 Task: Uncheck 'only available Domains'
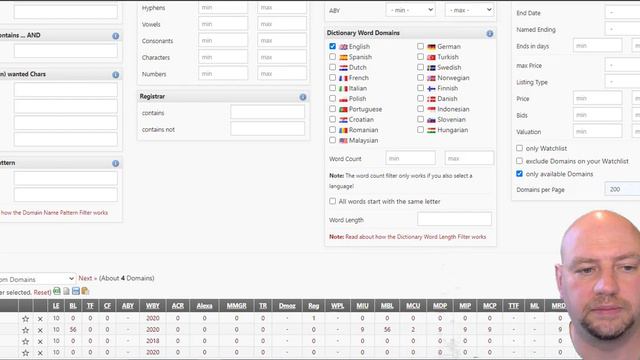click(519, 173)
